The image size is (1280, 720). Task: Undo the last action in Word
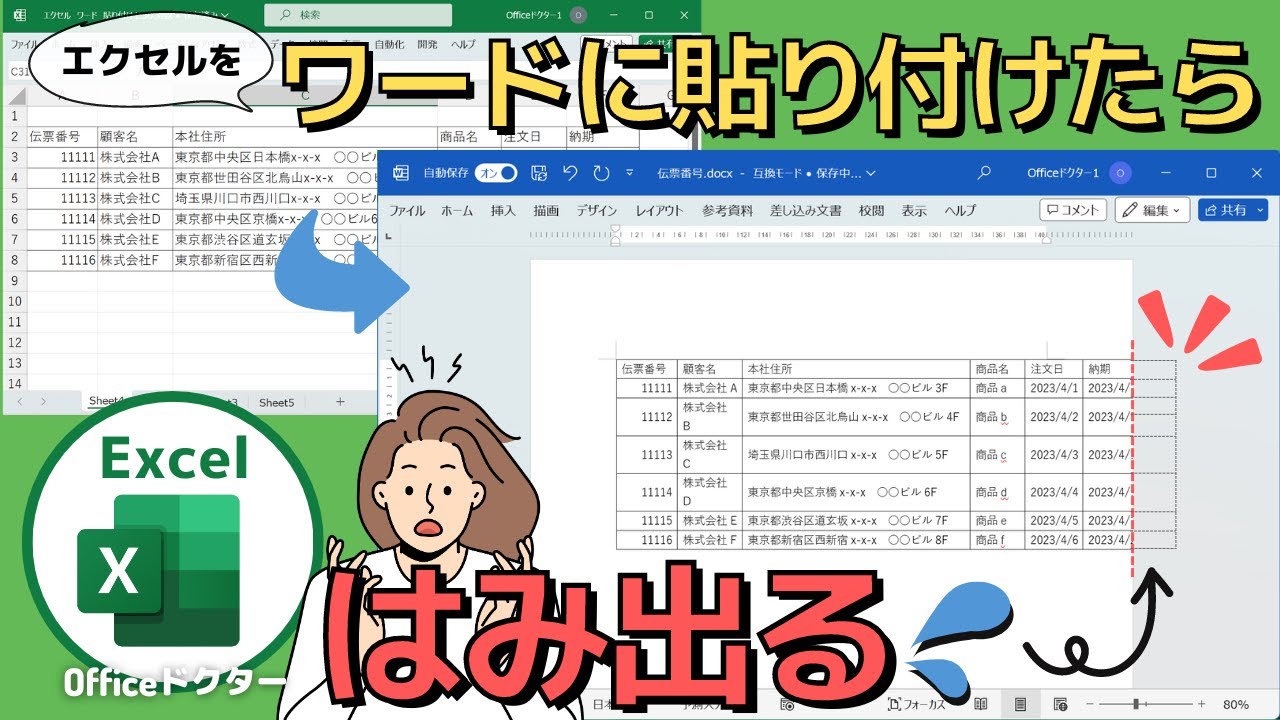[570, 173]
